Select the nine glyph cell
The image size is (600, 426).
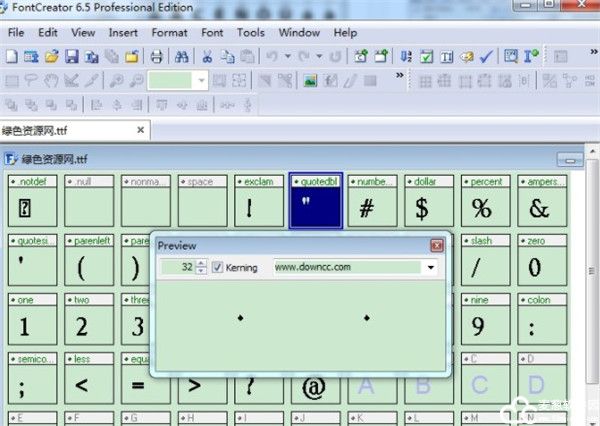pyautogui.click(x=486, y=319)
